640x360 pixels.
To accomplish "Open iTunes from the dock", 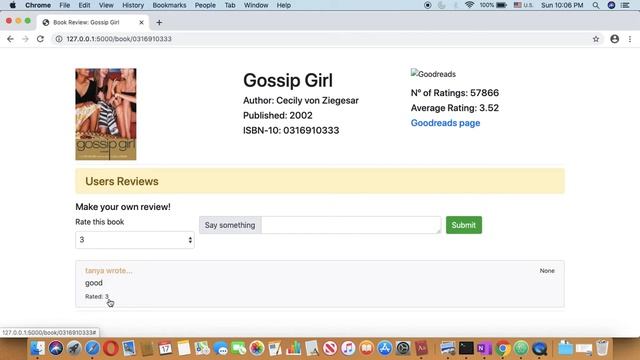I will point(348,348).
